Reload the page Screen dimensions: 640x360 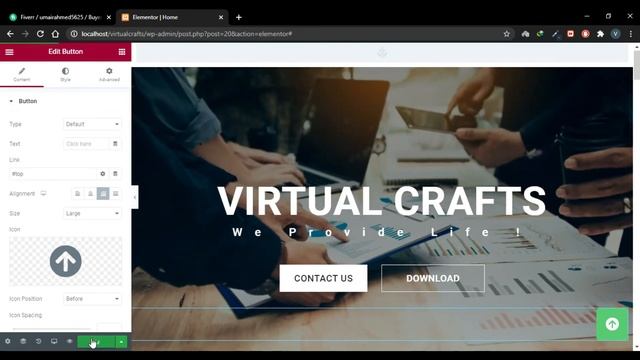(x=40, y=34)
